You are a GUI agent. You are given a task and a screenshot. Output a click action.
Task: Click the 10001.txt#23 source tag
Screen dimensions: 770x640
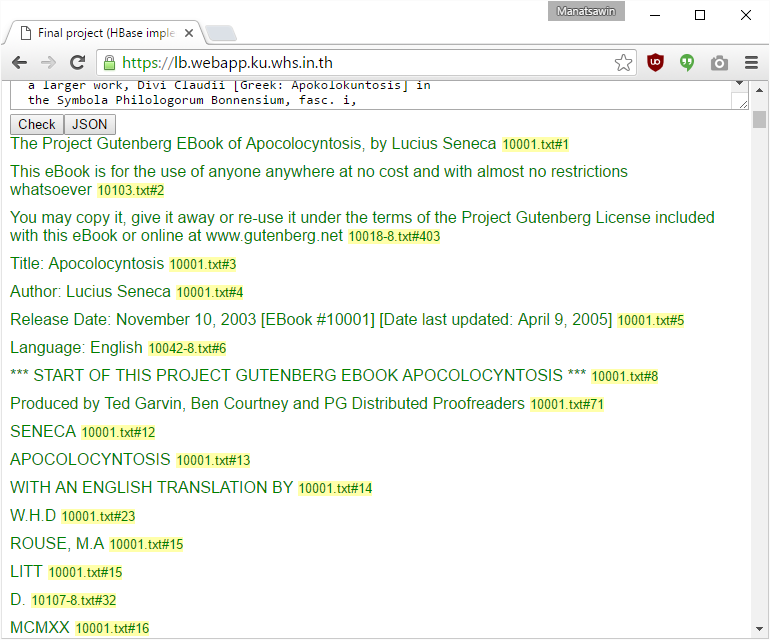coord(98,517)
